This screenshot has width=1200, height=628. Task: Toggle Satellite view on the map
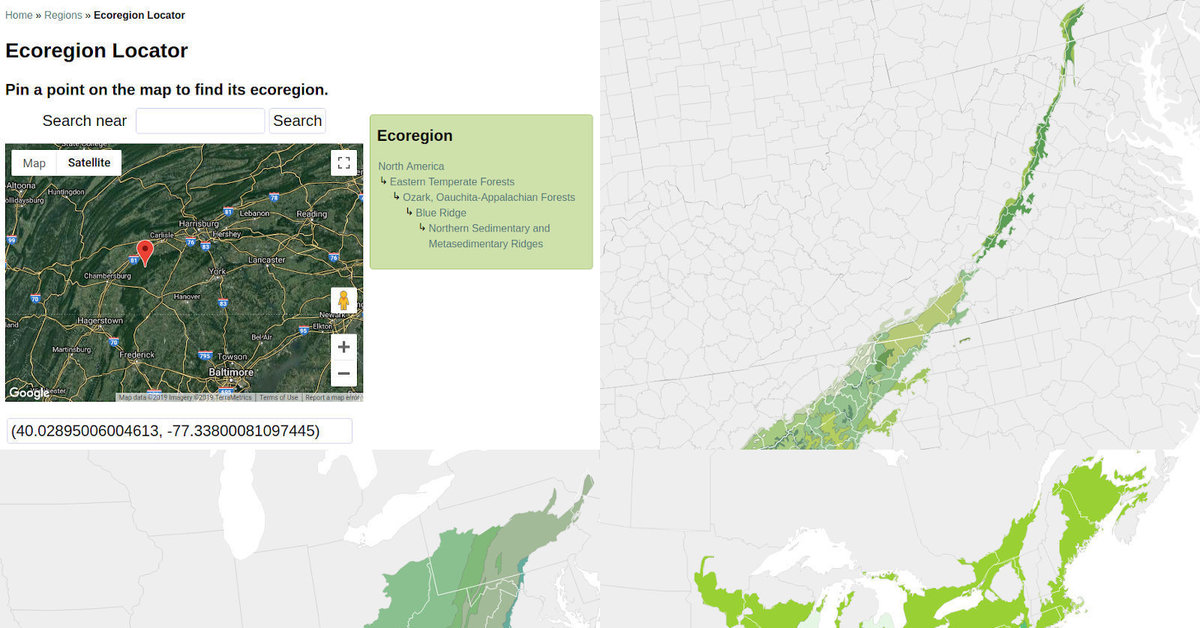(89, 162)
